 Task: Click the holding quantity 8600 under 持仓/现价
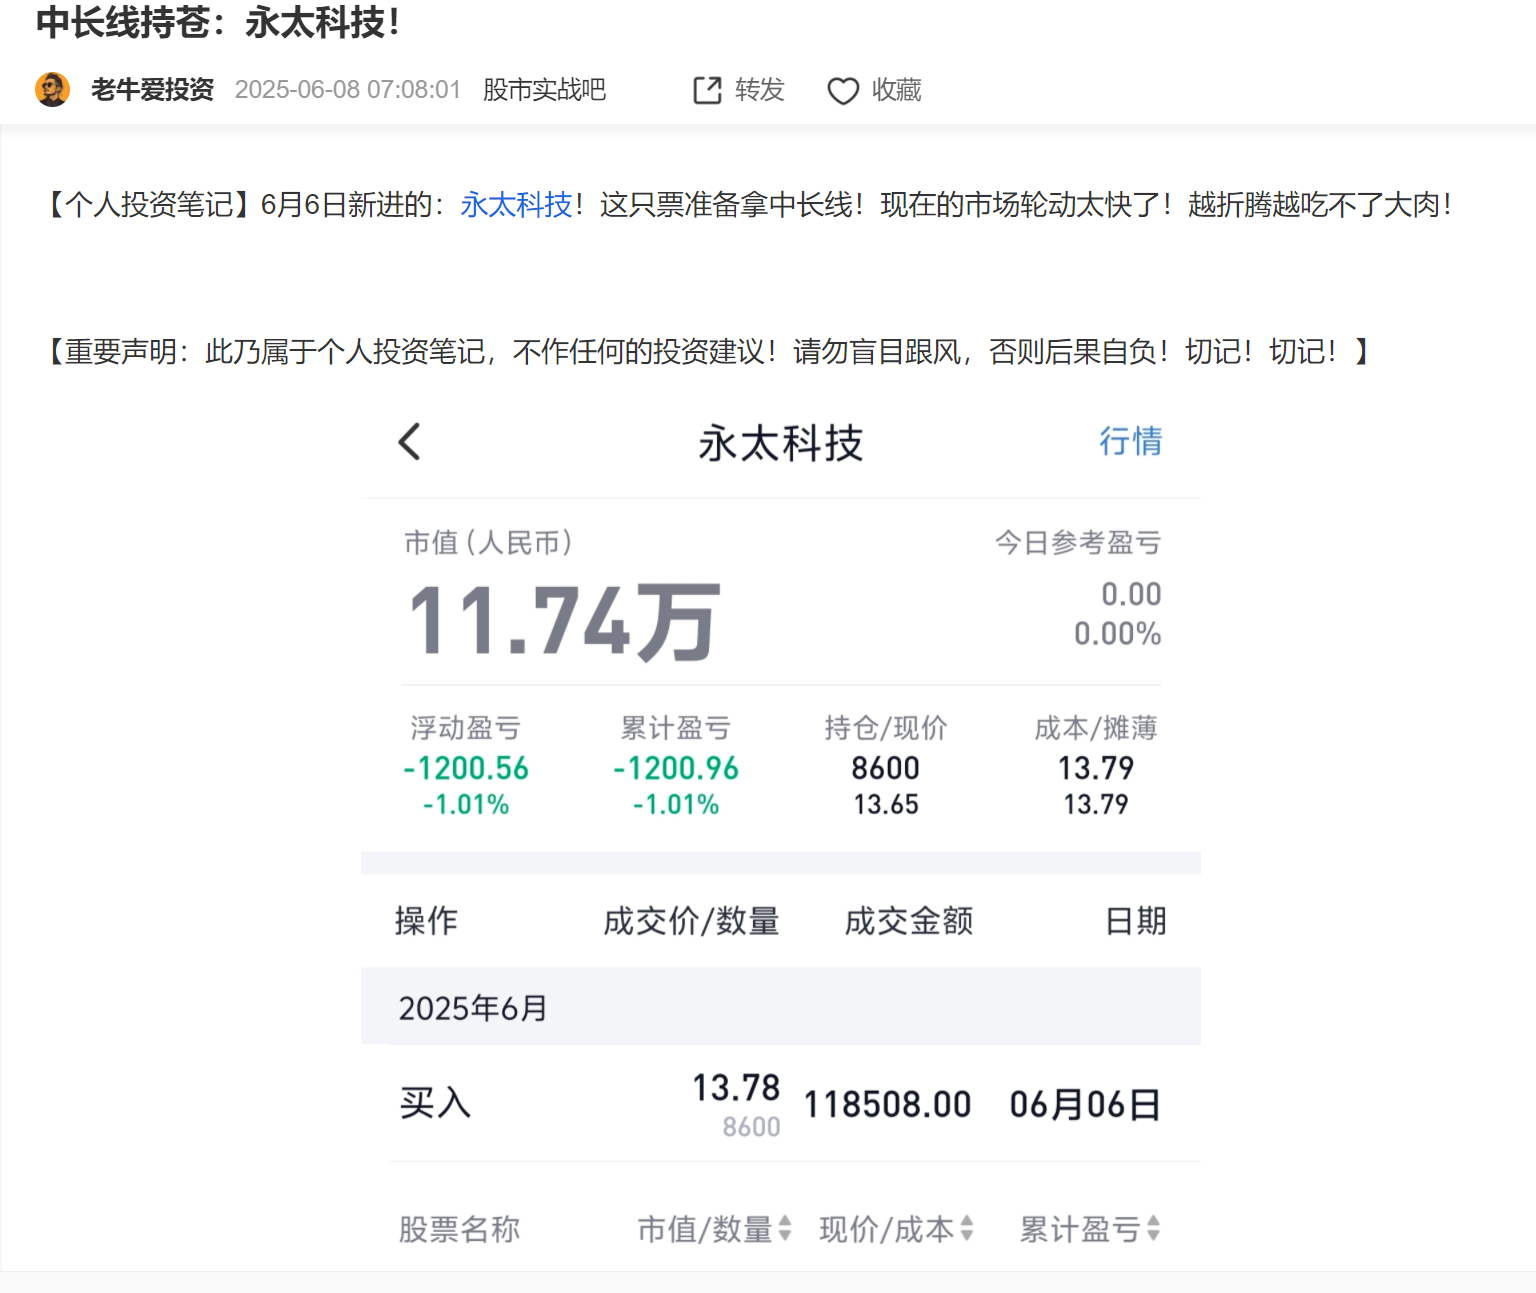[x=885, y=768]
